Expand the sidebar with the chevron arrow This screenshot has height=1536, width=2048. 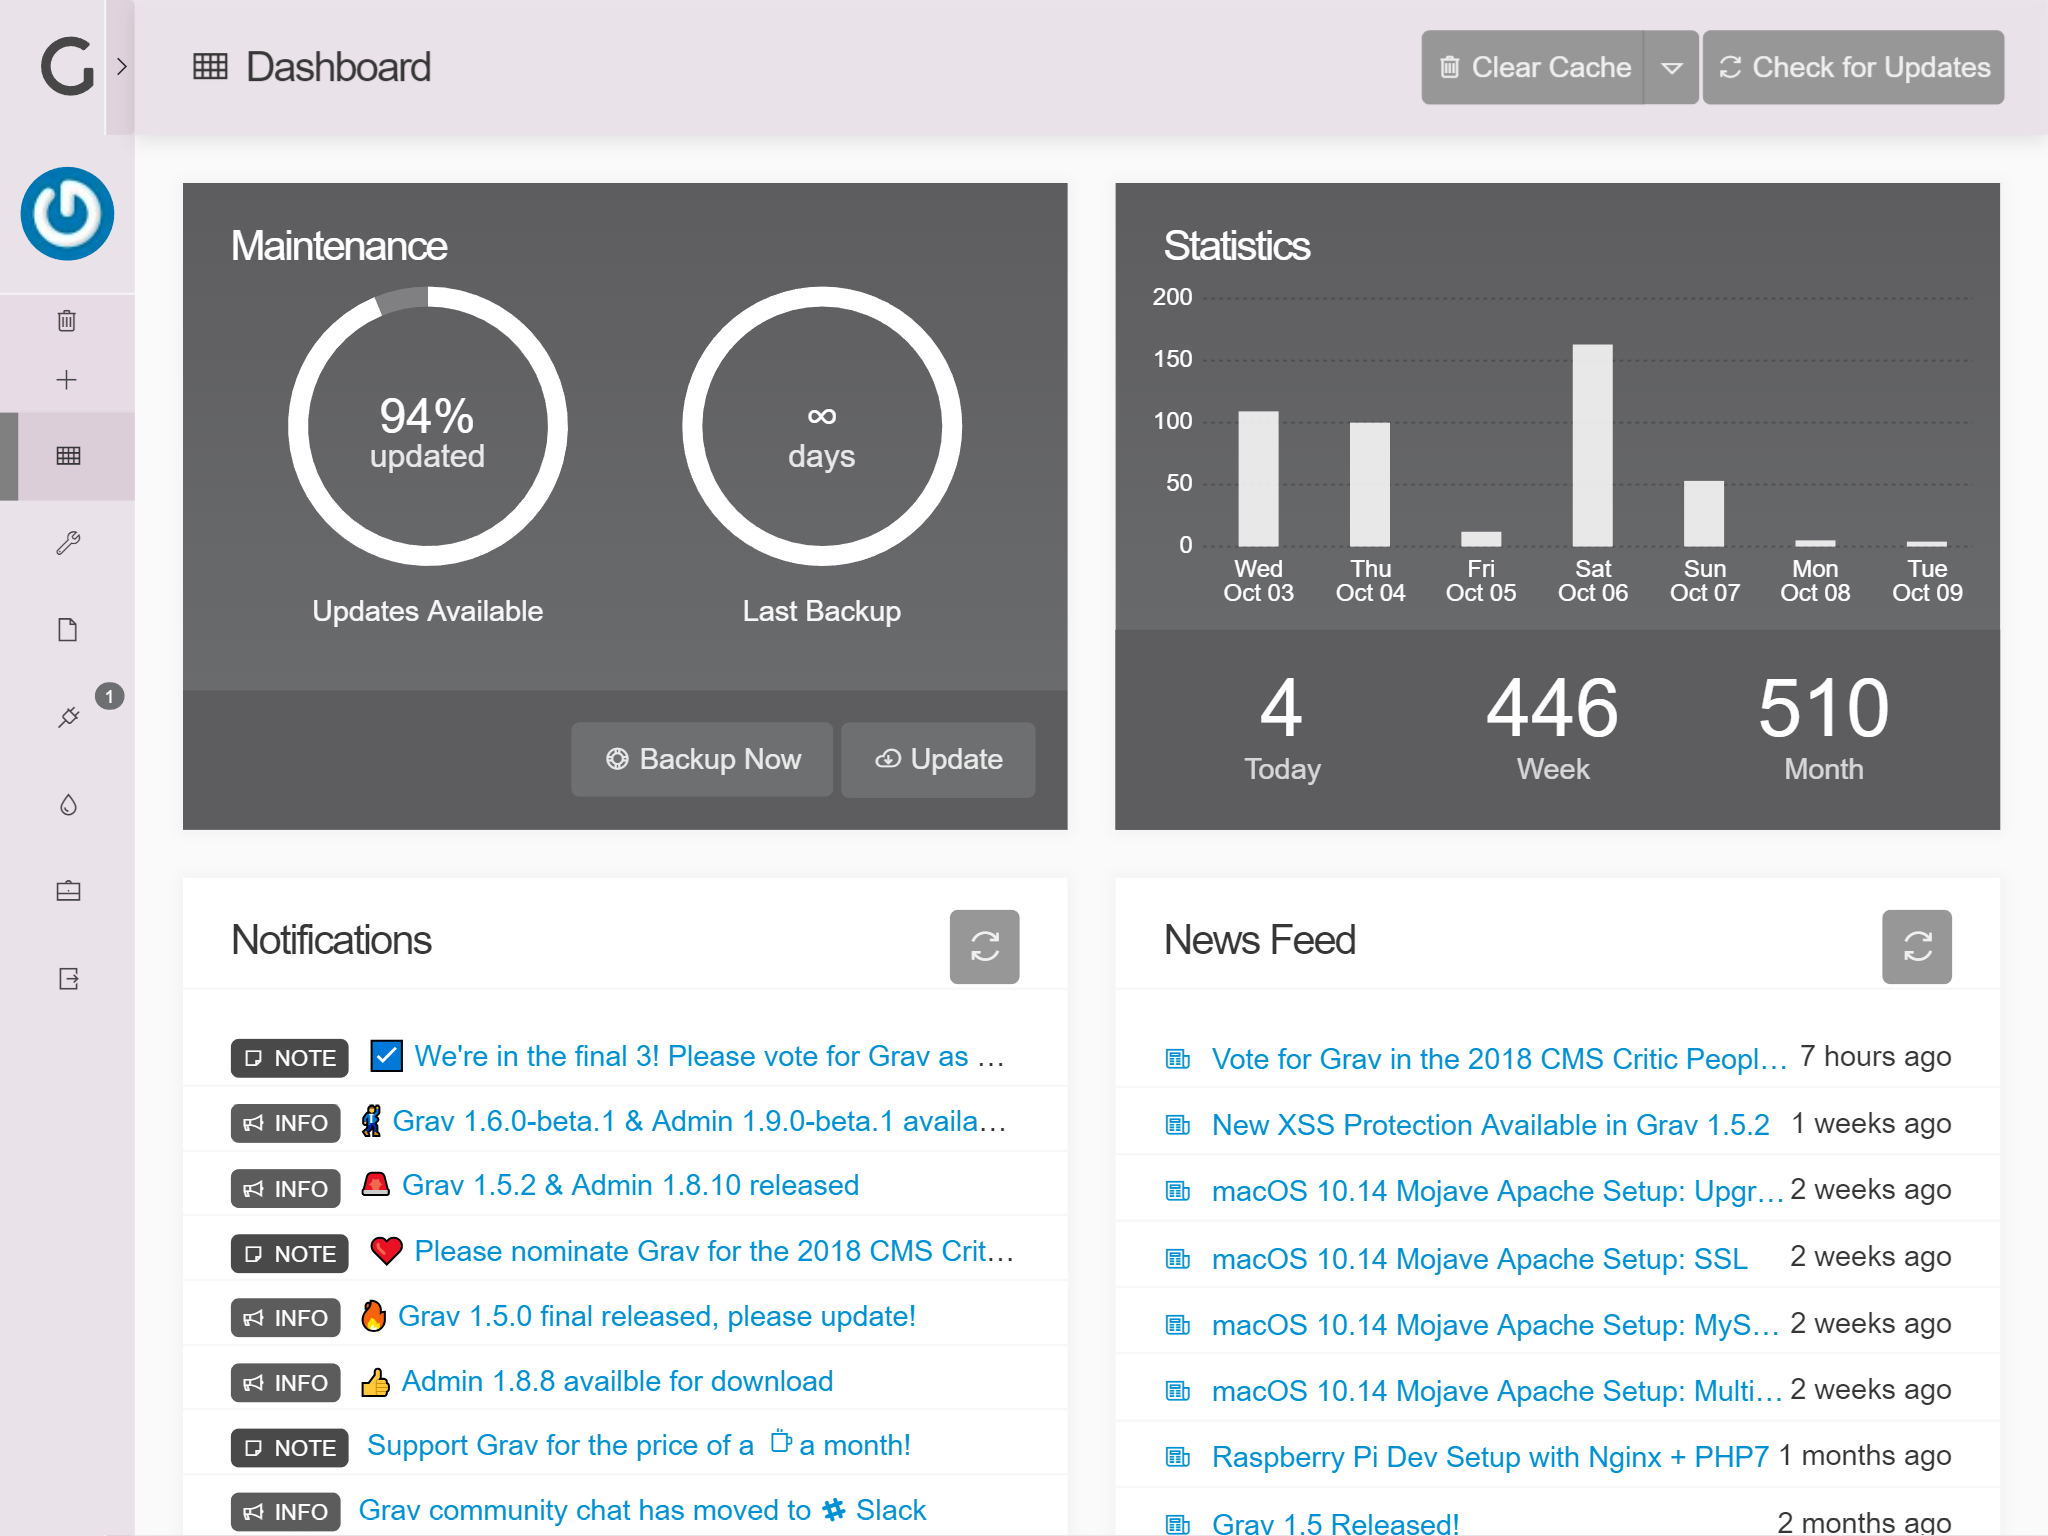[122, 67]
